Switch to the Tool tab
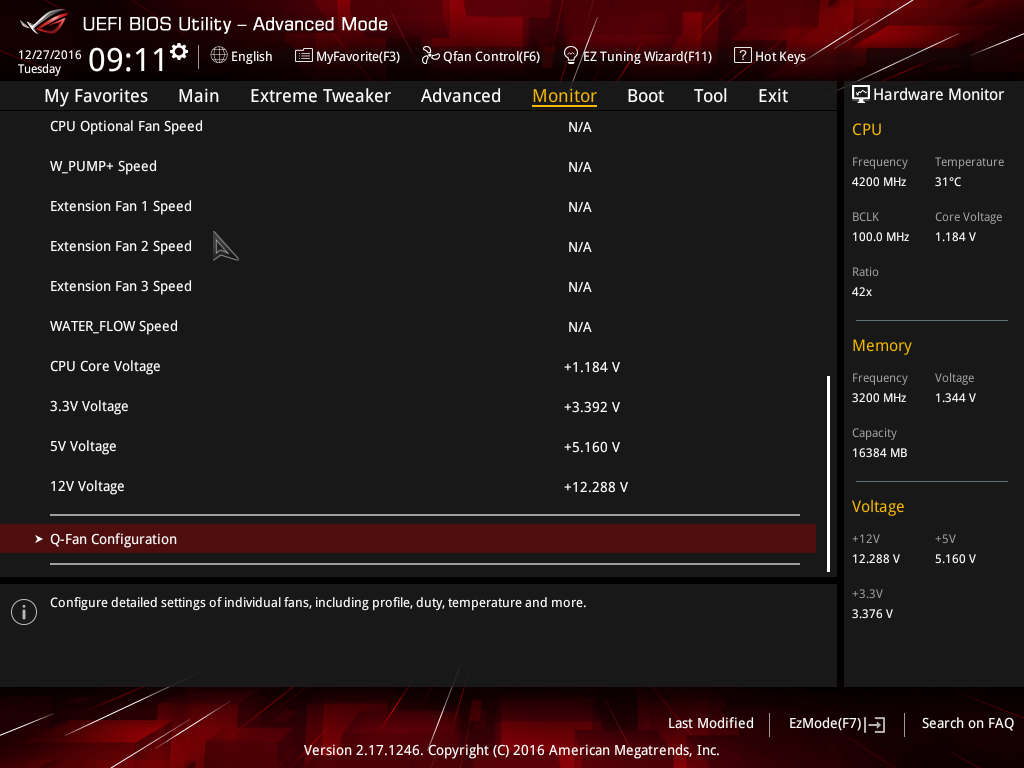The image size is (1024, 768). coord(710,96)
